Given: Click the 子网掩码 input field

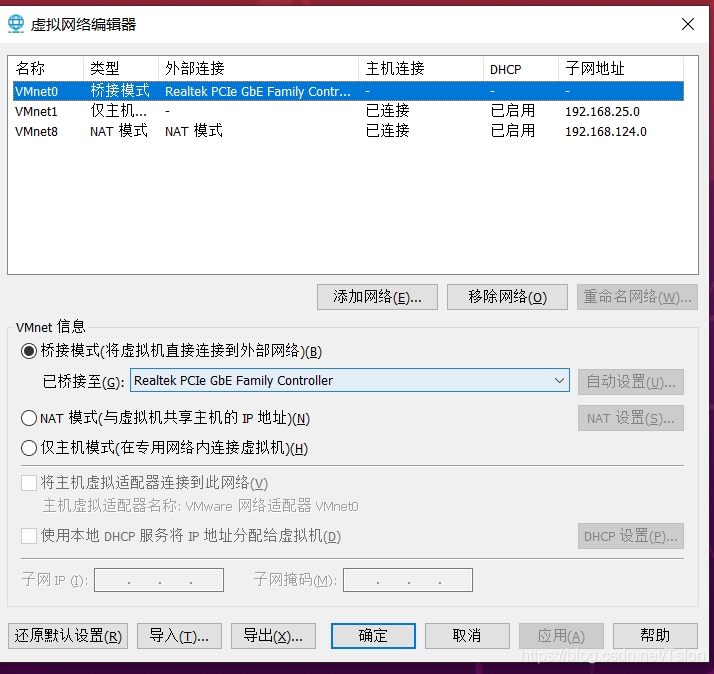Looking at the screenshot, I should pos(408,580).
